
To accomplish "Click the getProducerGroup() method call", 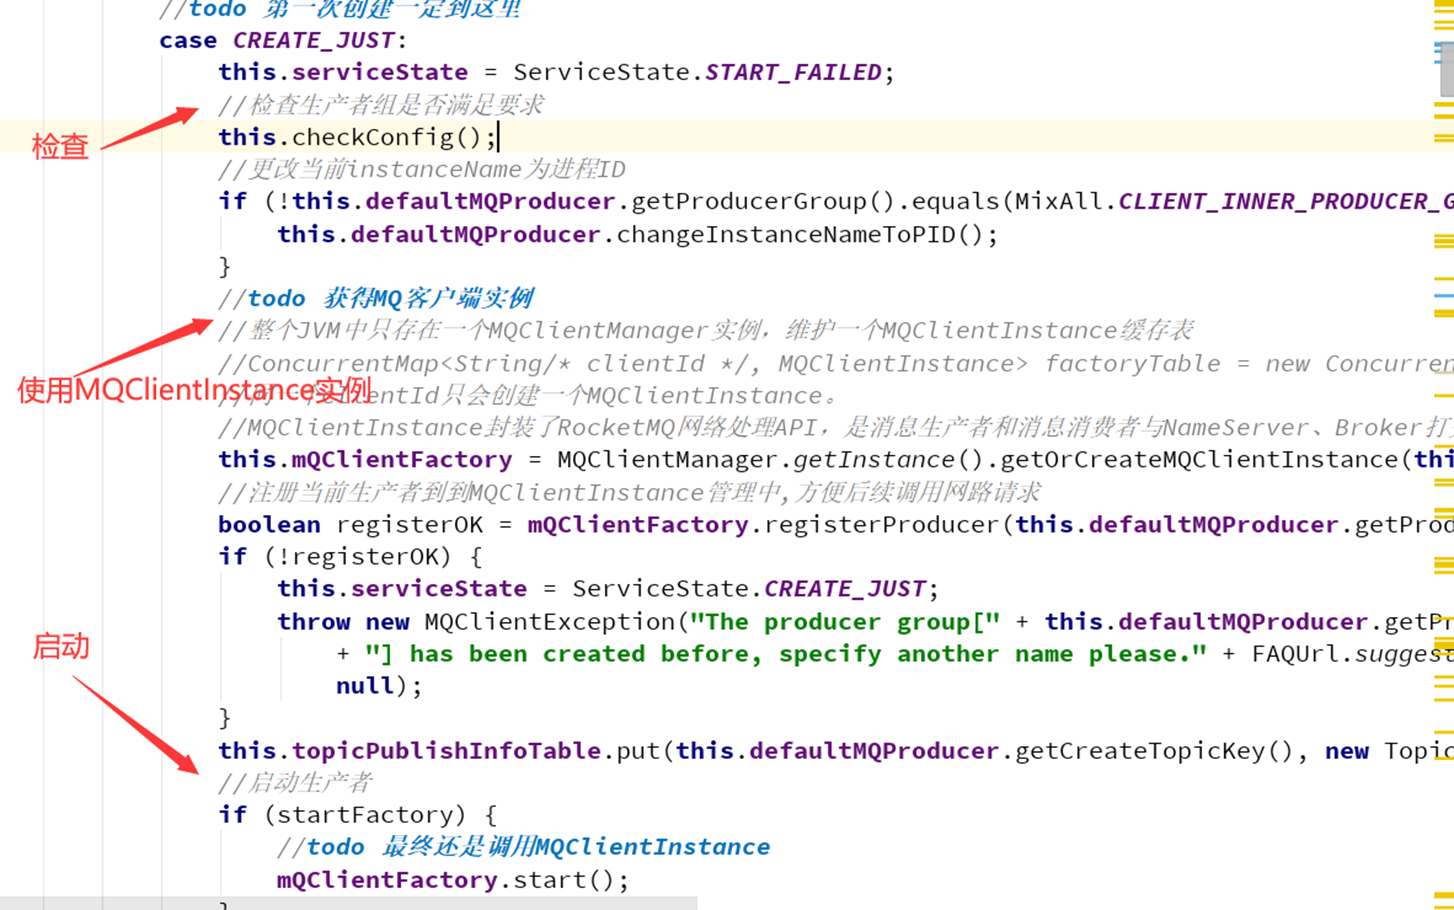I will 763,201.
